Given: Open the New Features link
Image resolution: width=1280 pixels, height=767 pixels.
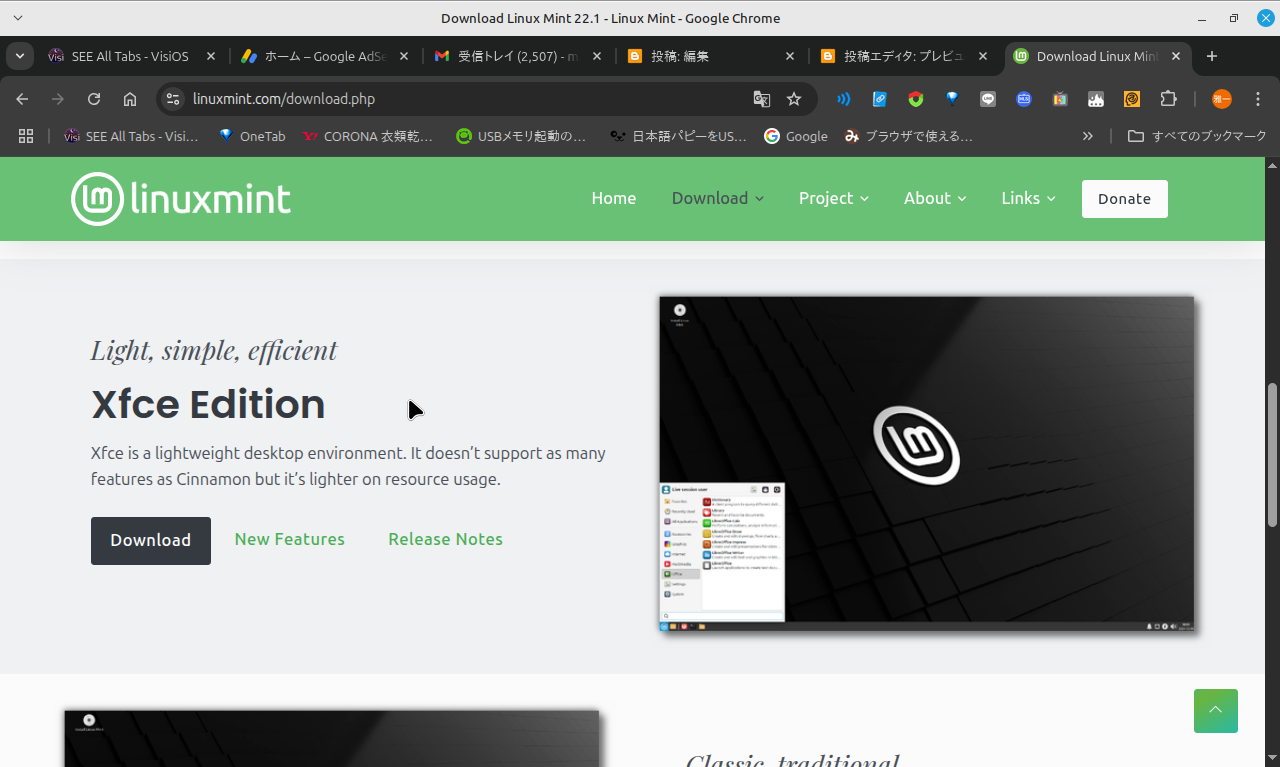Looking at the screenshot, I should click(290, 539).
